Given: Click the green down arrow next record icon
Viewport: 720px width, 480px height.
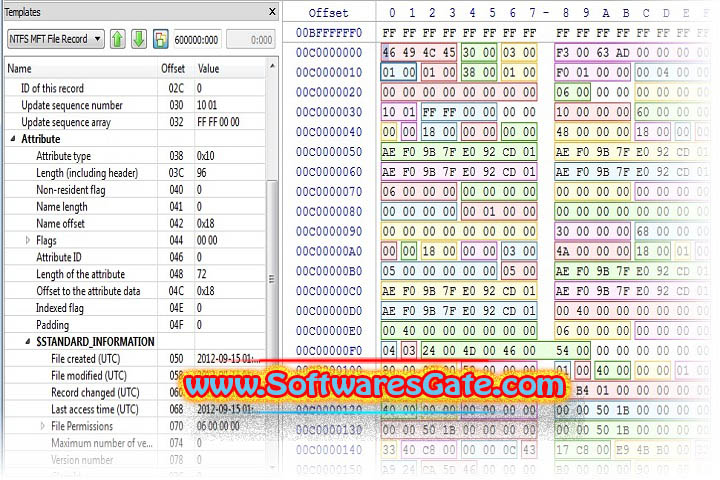Looking at the screenshot, I should 139,39.
